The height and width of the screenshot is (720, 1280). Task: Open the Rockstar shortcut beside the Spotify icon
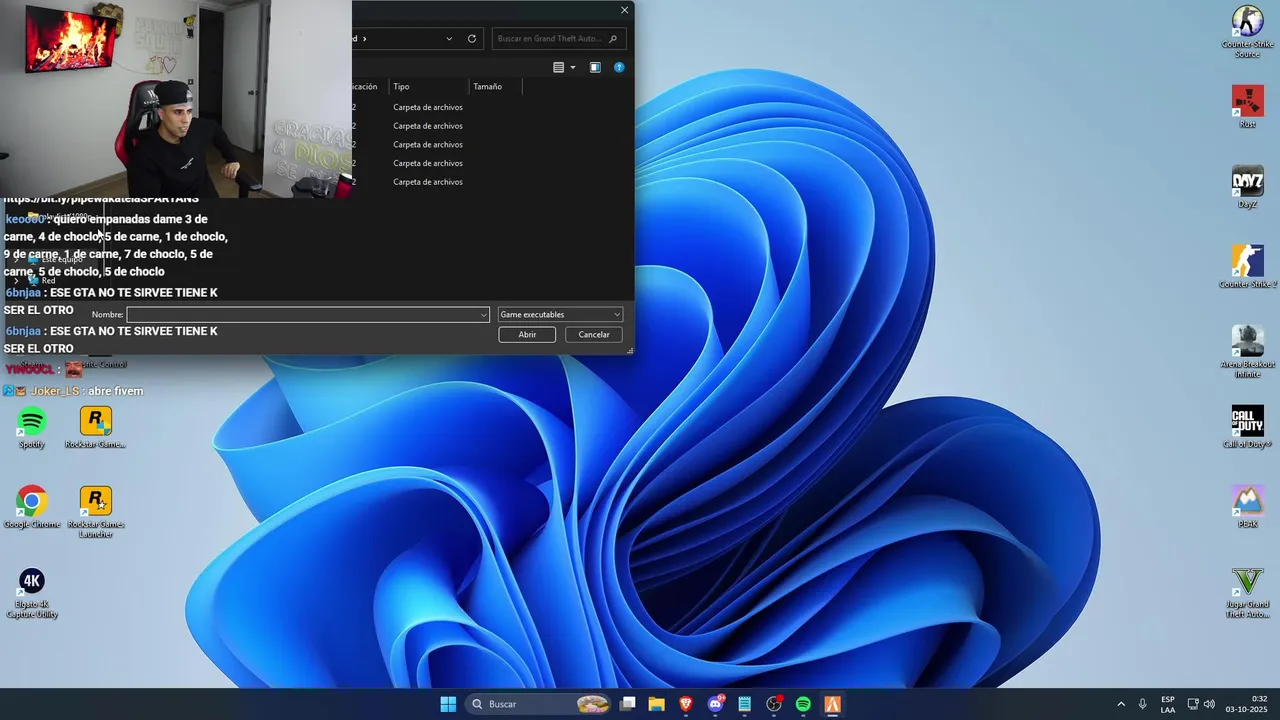pos(95,427)
